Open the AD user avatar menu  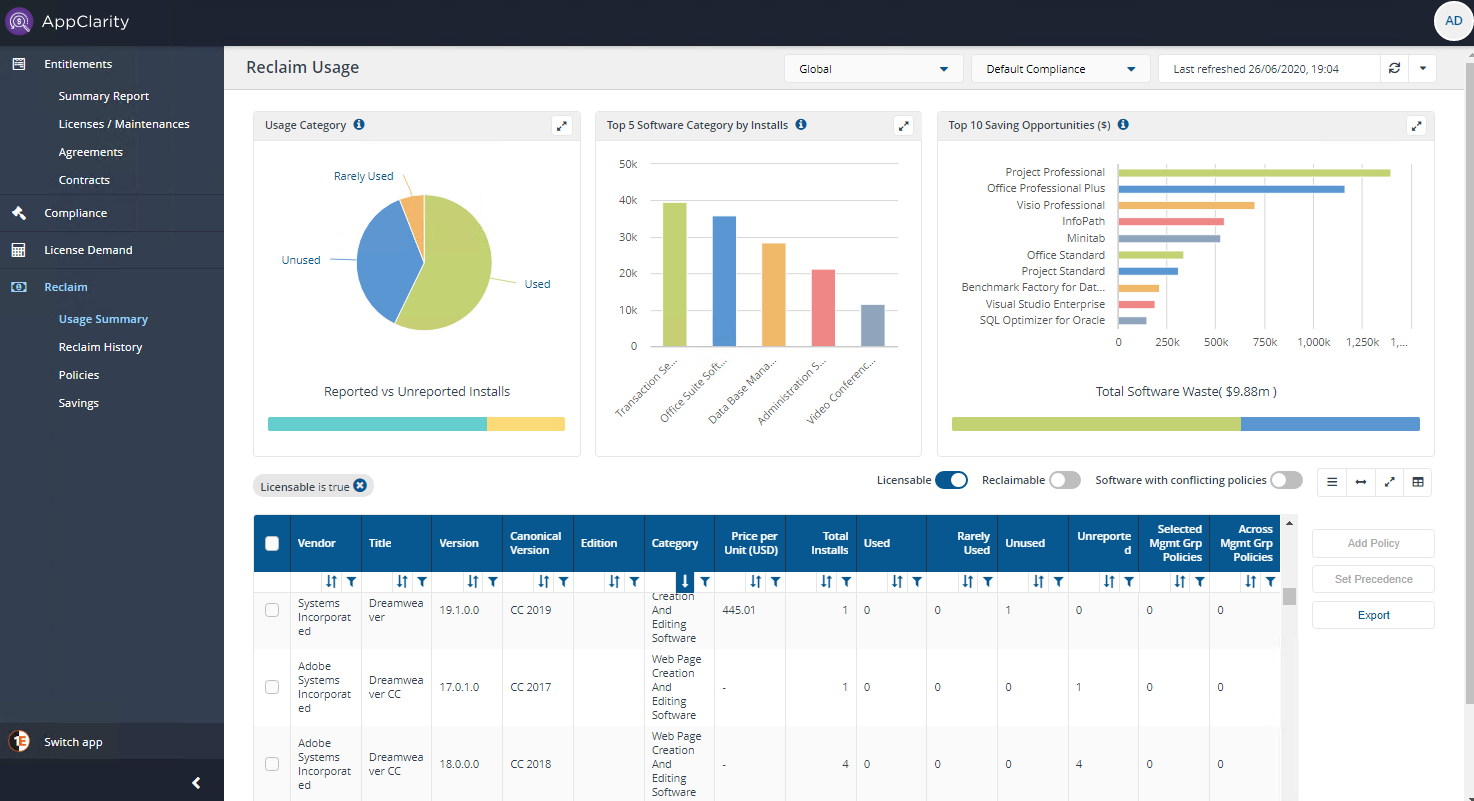[x=1453, y=21]
